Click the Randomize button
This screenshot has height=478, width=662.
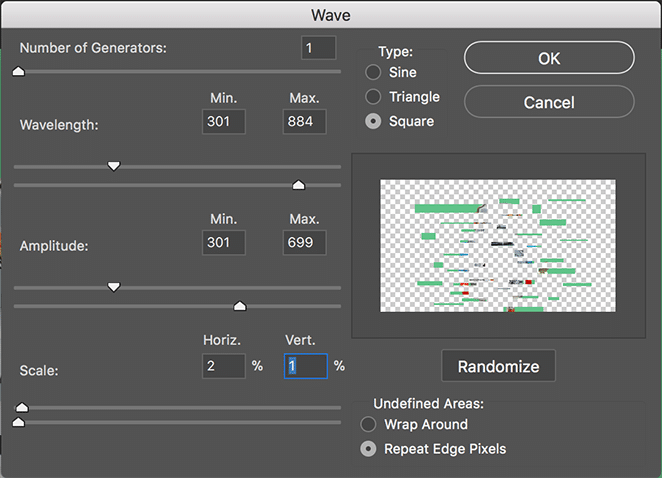tap(498, 366)
